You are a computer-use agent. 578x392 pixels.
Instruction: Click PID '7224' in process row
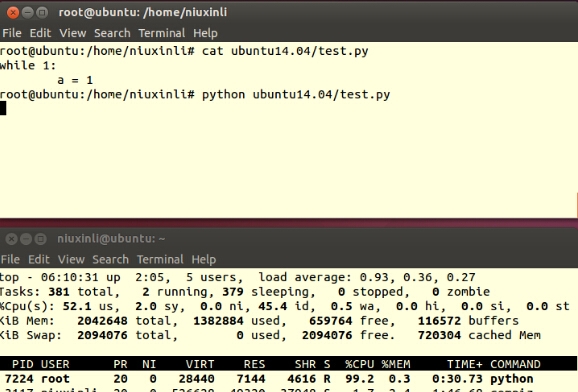[x=19, y=379]
